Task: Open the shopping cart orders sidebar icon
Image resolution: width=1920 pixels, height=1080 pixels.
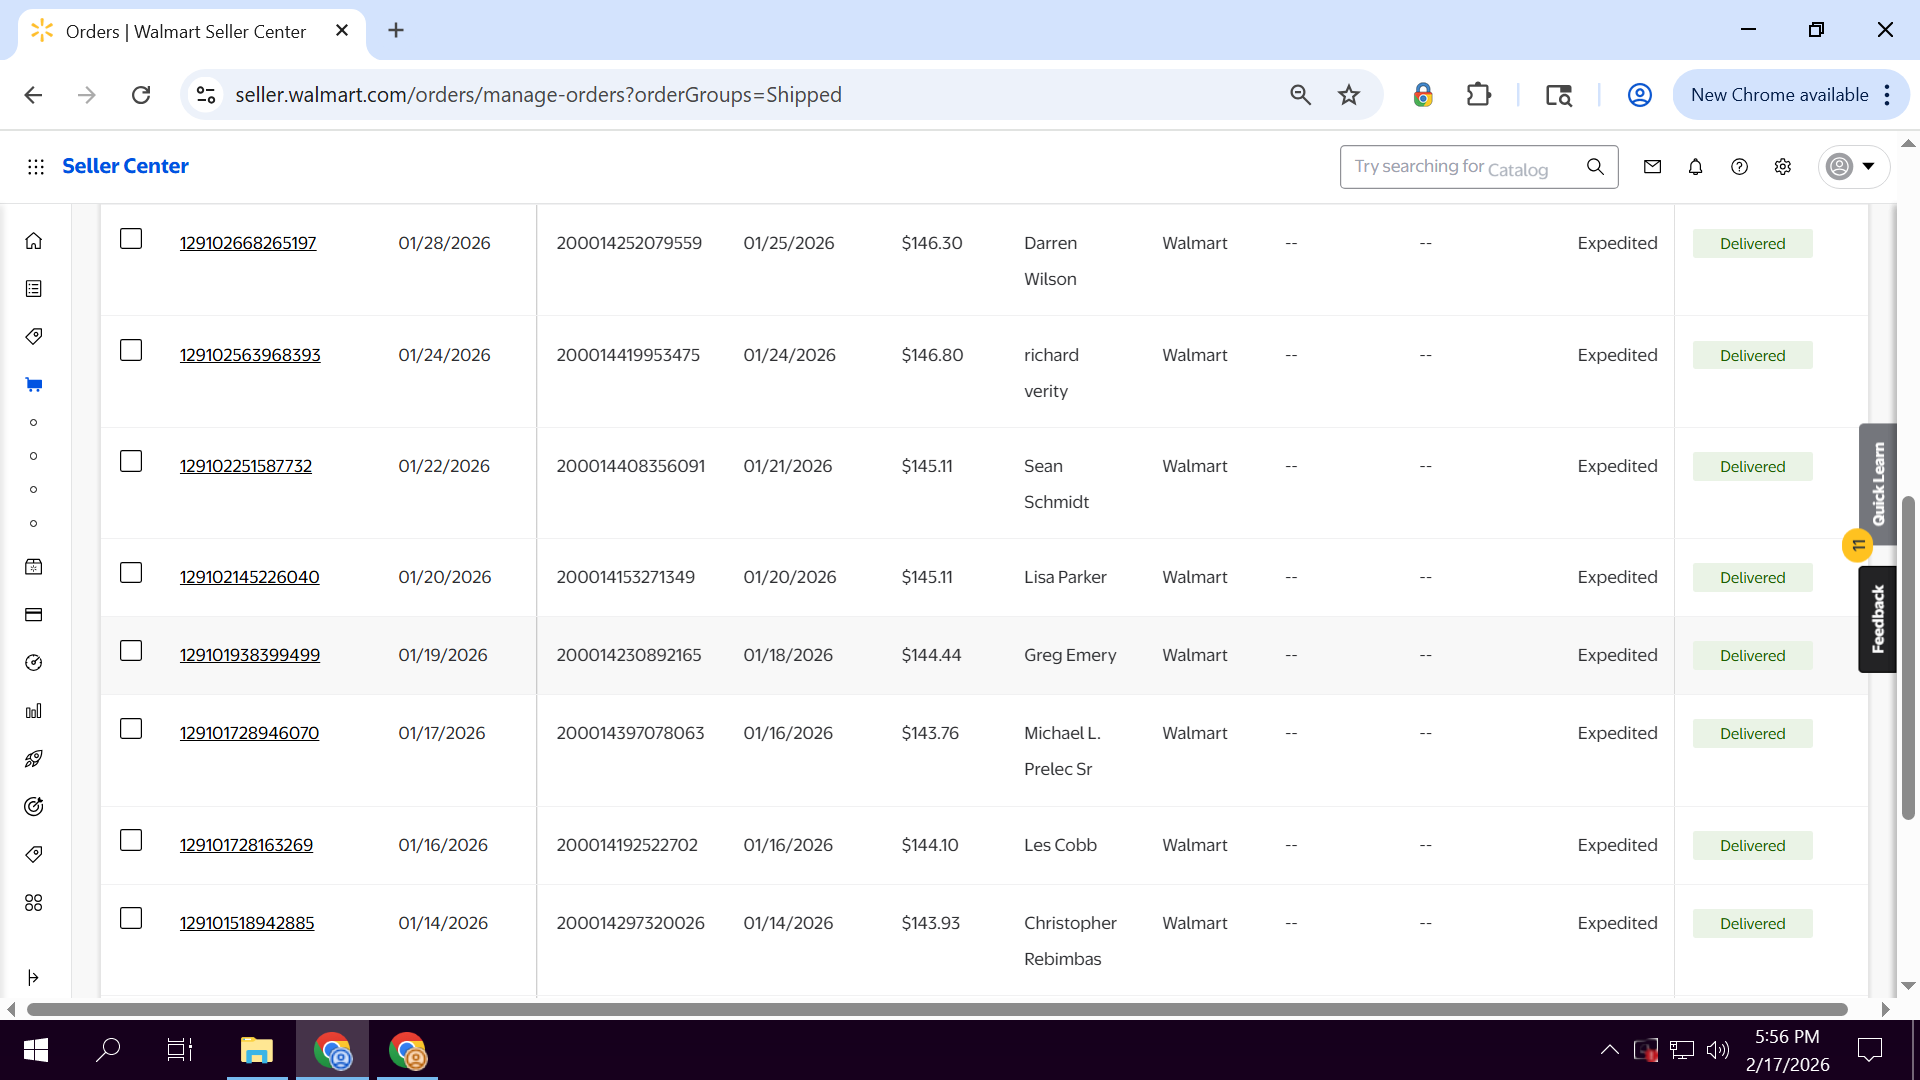Action: pos(34,385)
